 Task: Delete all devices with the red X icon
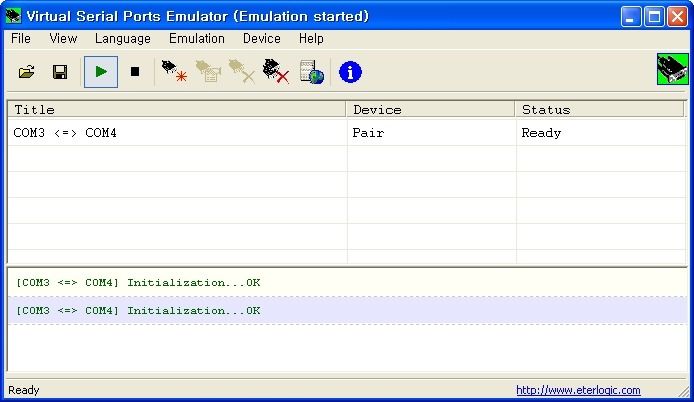coord(276,72)
